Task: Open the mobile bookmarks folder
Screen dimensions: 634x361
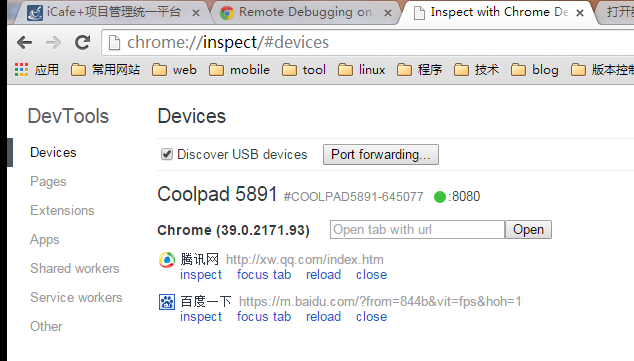Action: pos(239,70)
